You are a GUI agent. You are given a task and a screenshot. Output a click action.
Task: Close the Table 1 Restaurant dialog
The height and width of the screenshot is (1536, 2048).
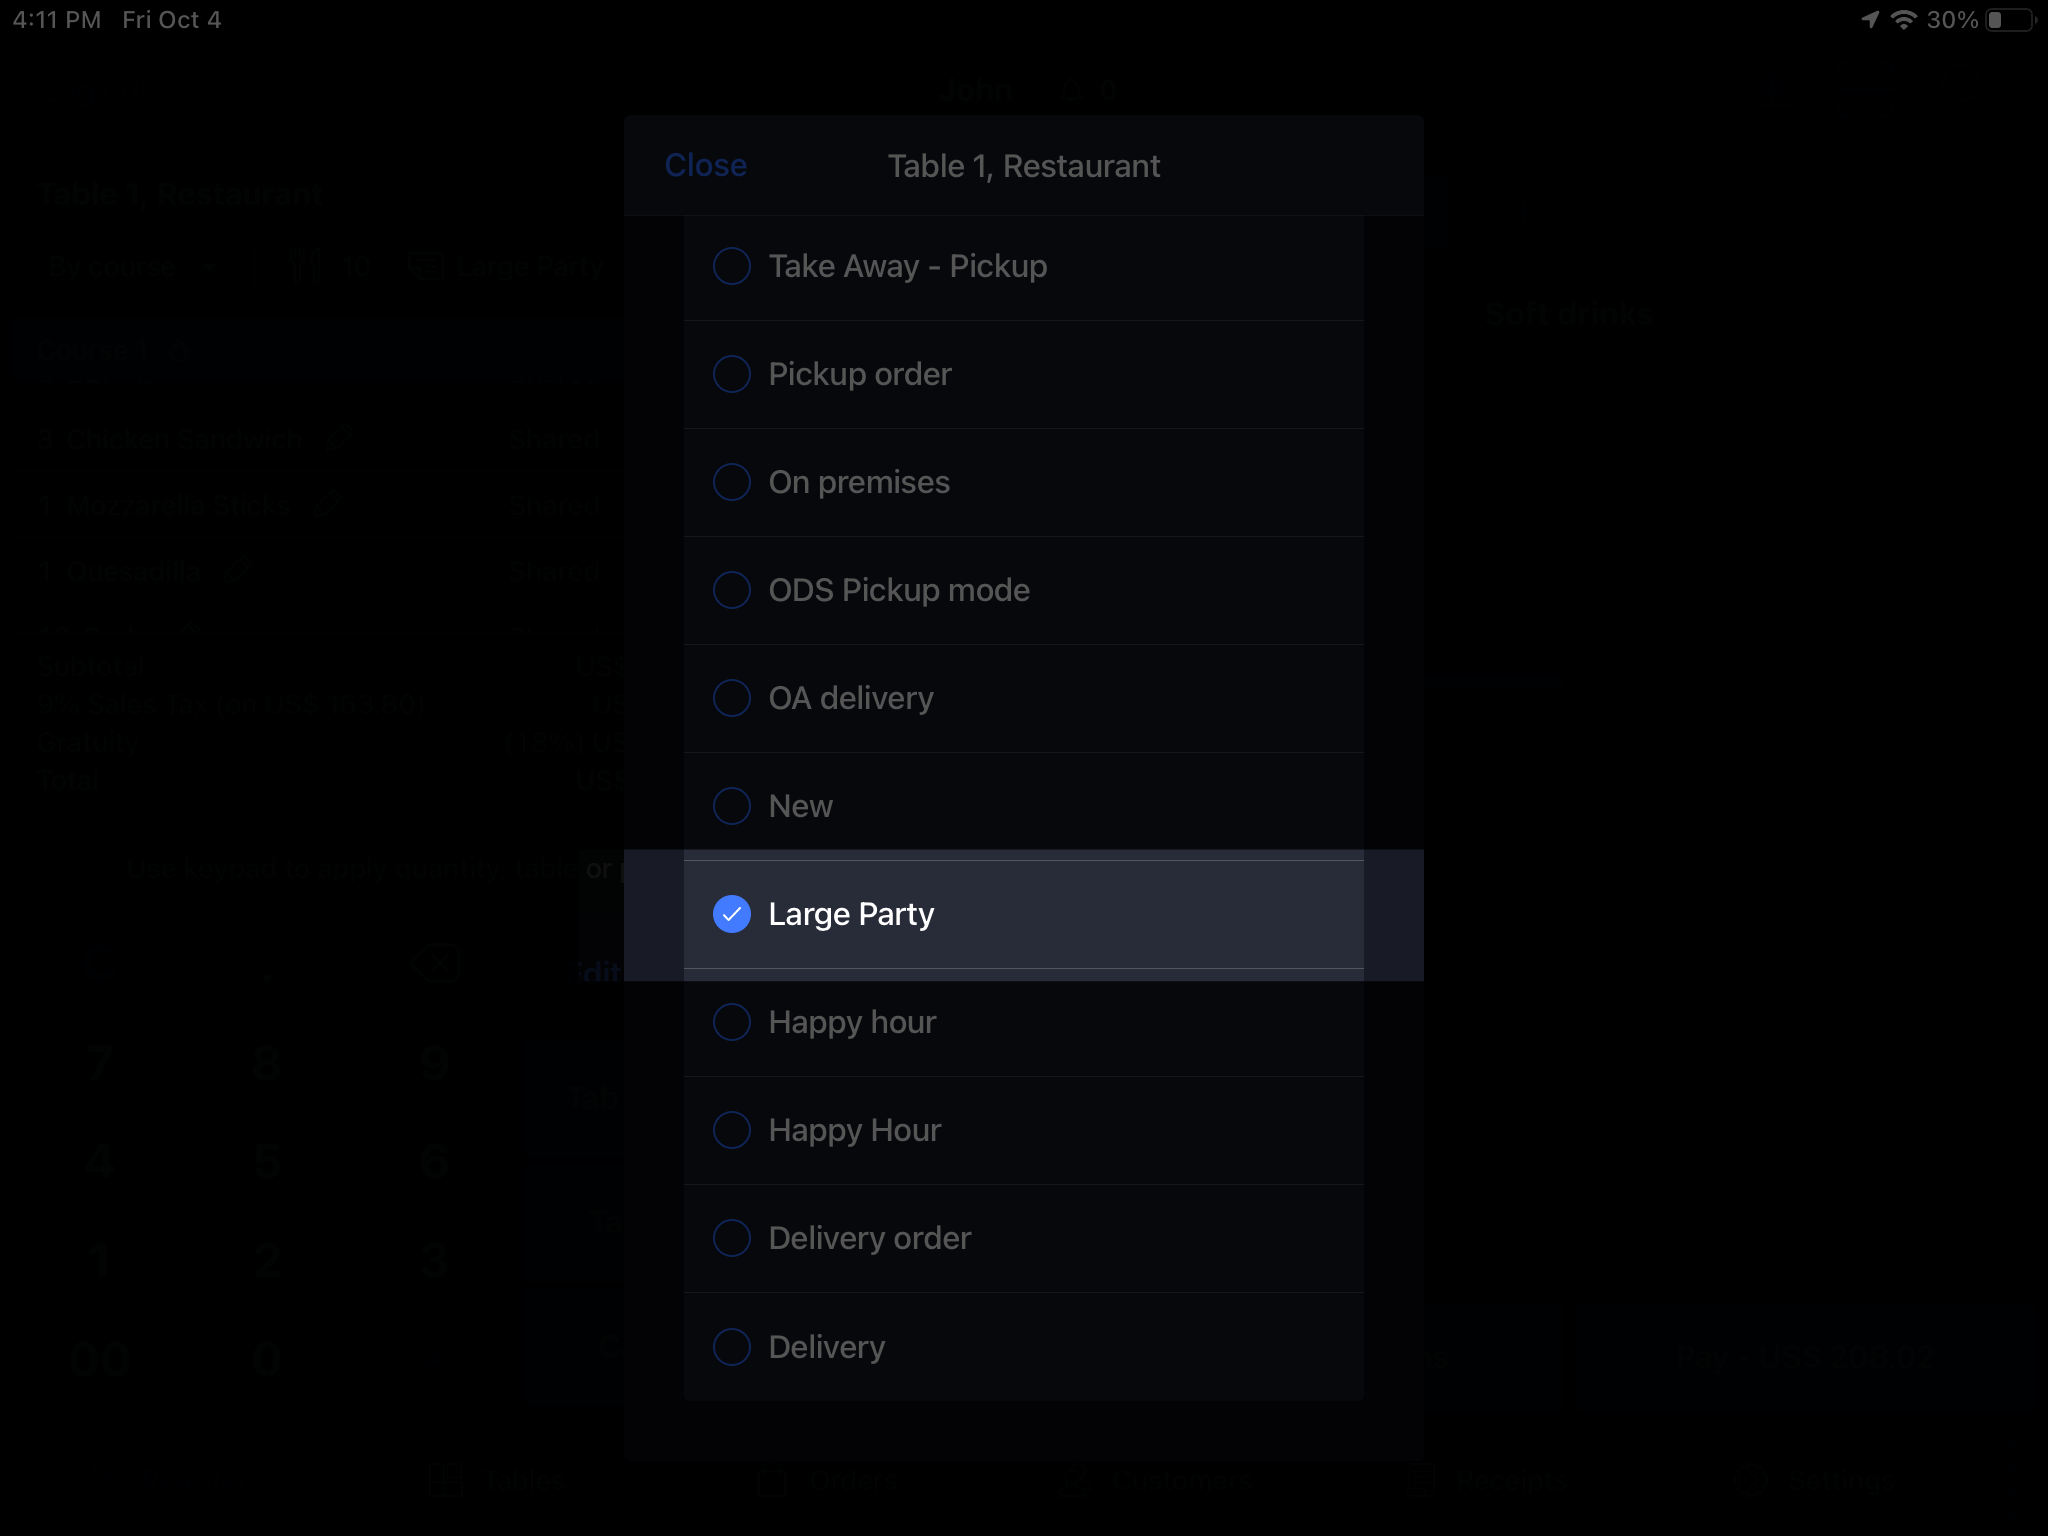pyautogui.click(x=705, y=163)
